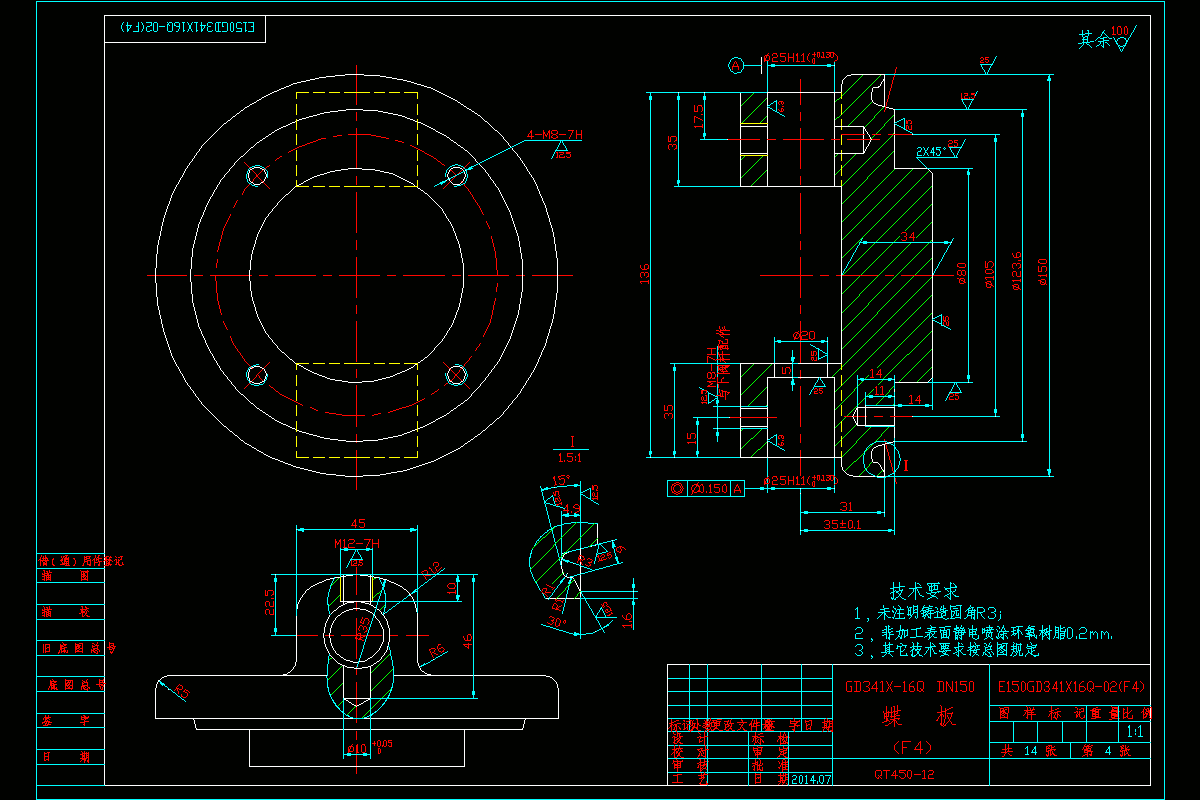Select the ø80 diameter dimension
Screen dimensions: 1200x800
tap(963, 272)
